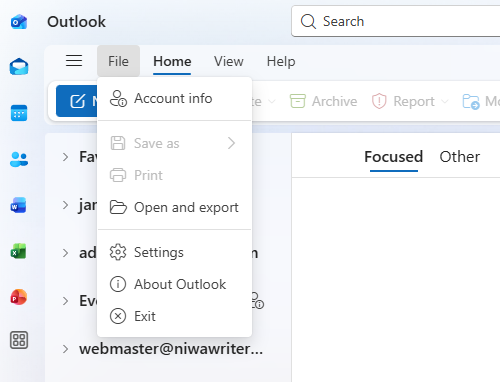Open the File menu tab

118,61
